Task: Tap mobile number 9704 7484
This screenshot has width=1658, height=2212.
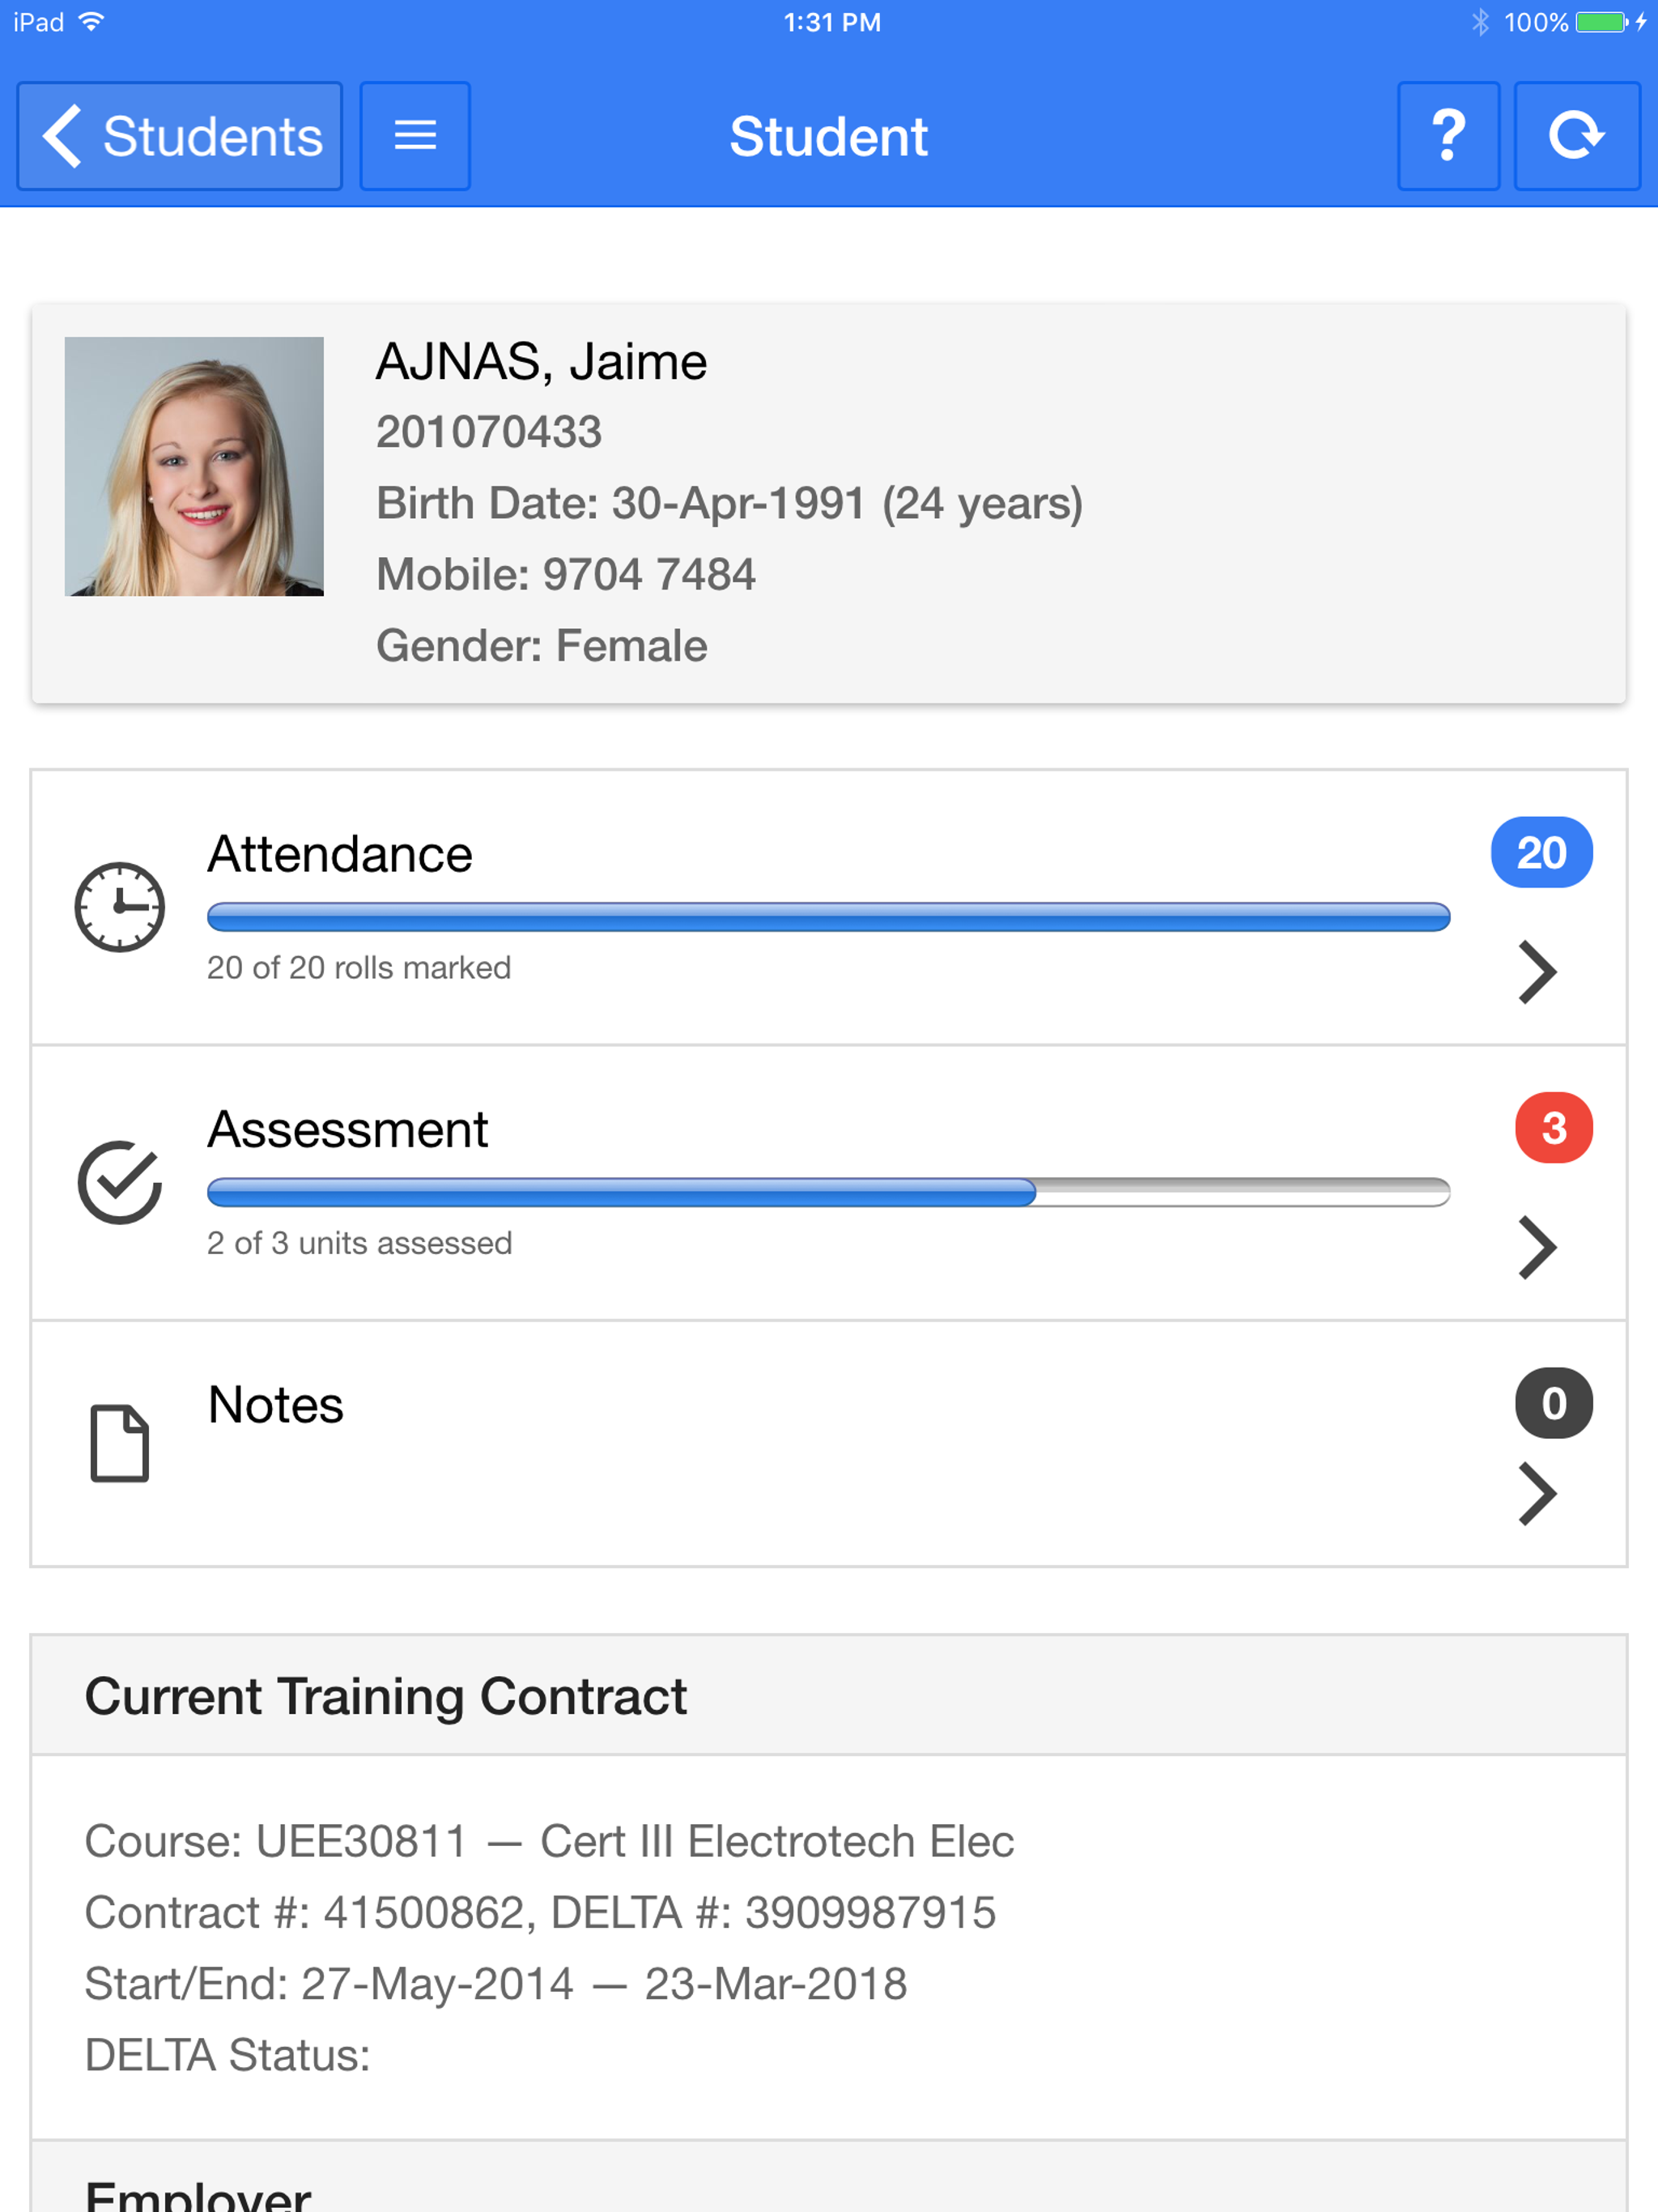Action: [649, 574]
